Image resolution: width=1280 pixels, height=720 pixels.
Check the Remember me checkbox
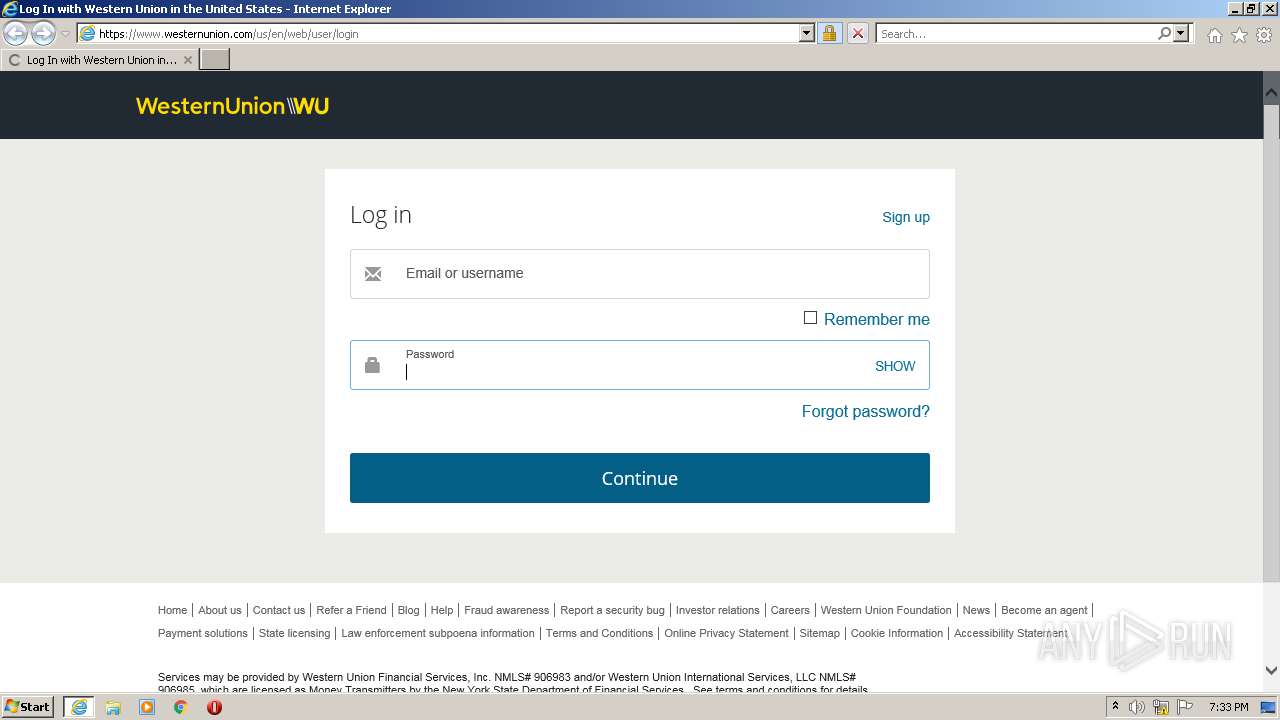[x=810, y=318]
